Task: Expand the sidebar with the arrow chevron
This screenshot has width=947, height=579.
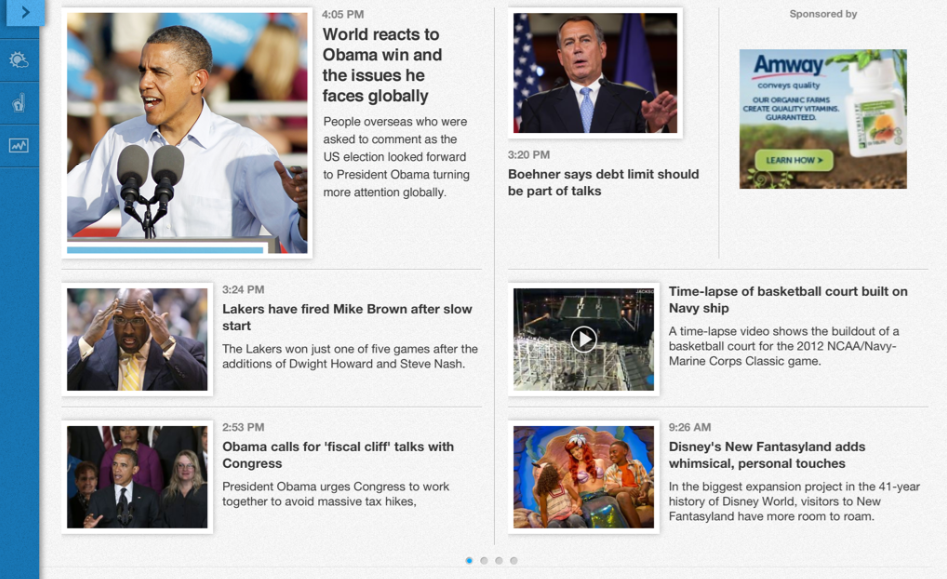Action: (x=24, y=13)
